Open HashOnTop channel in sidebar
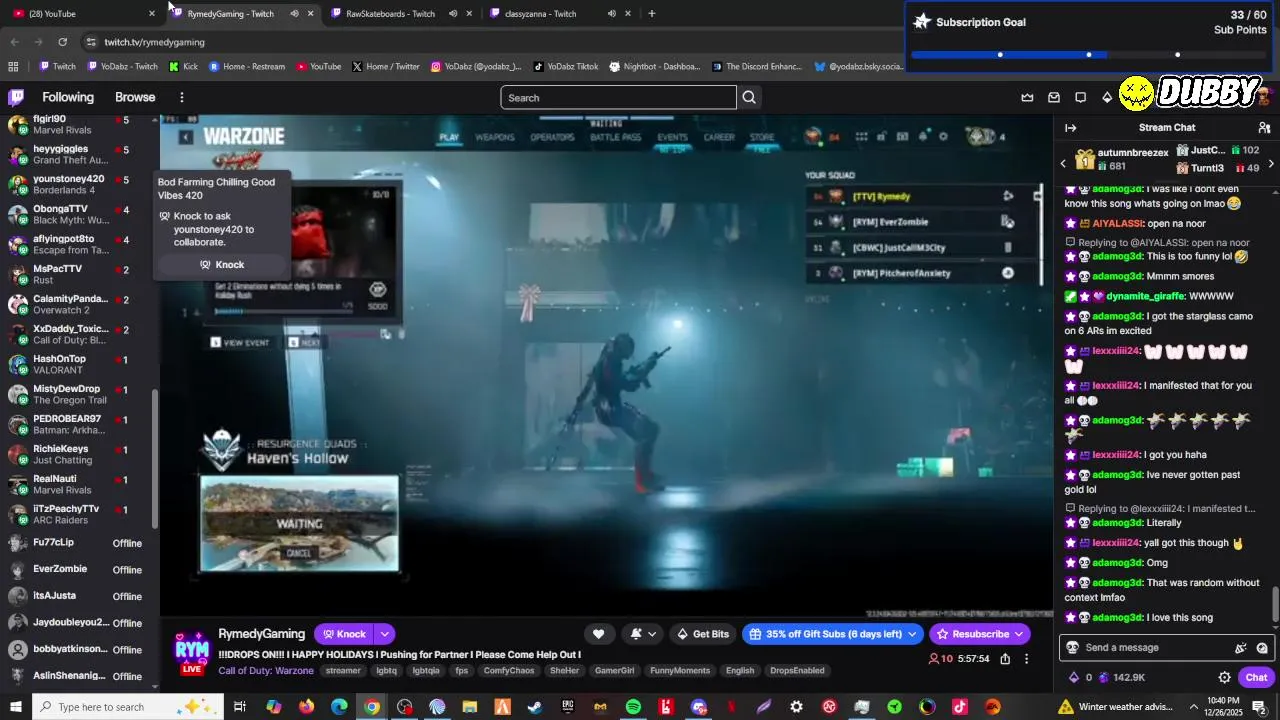The image size is (1280, 720). click(78, 364)
